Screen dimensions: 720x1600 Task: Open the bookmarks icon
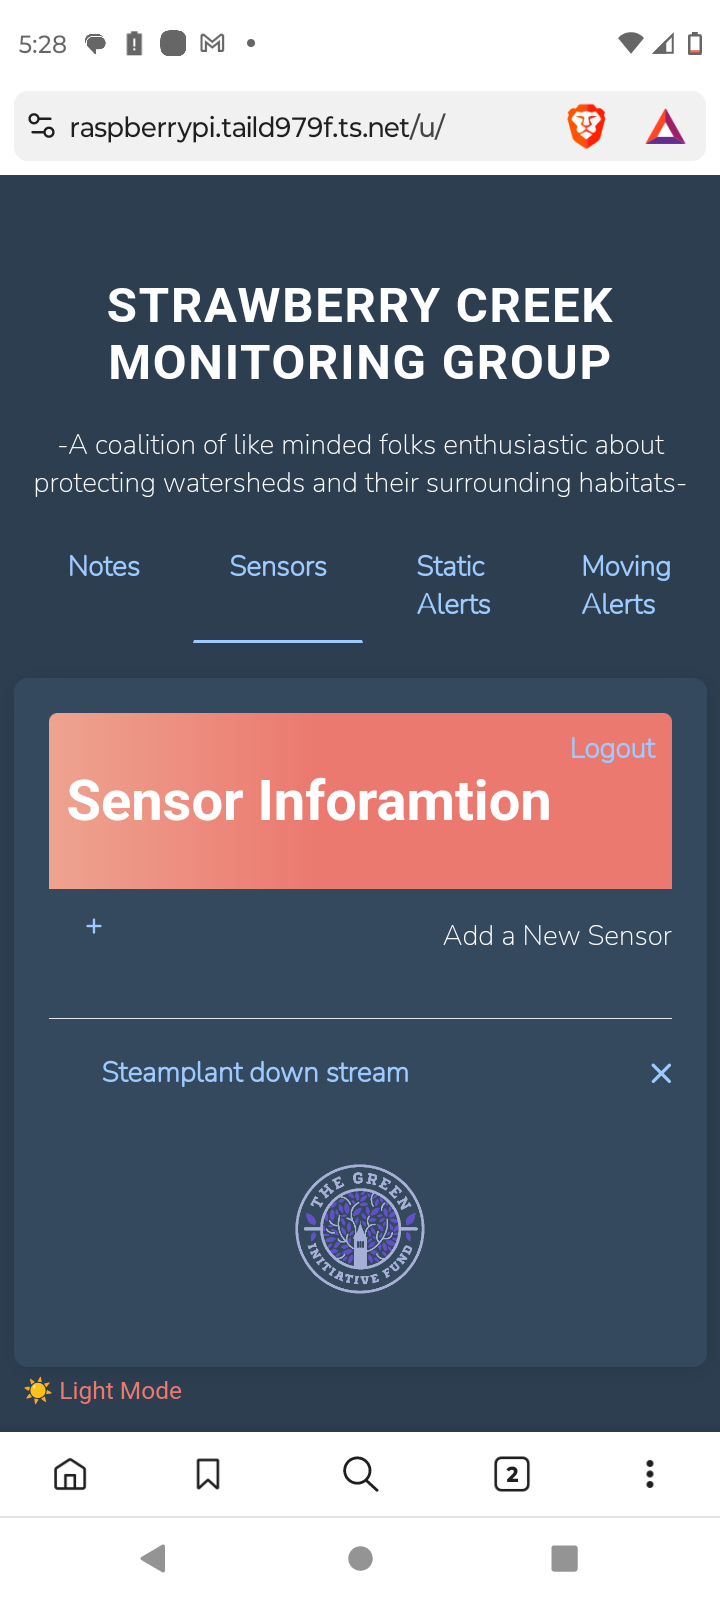pyautogui.click(x=208, y=1474)
